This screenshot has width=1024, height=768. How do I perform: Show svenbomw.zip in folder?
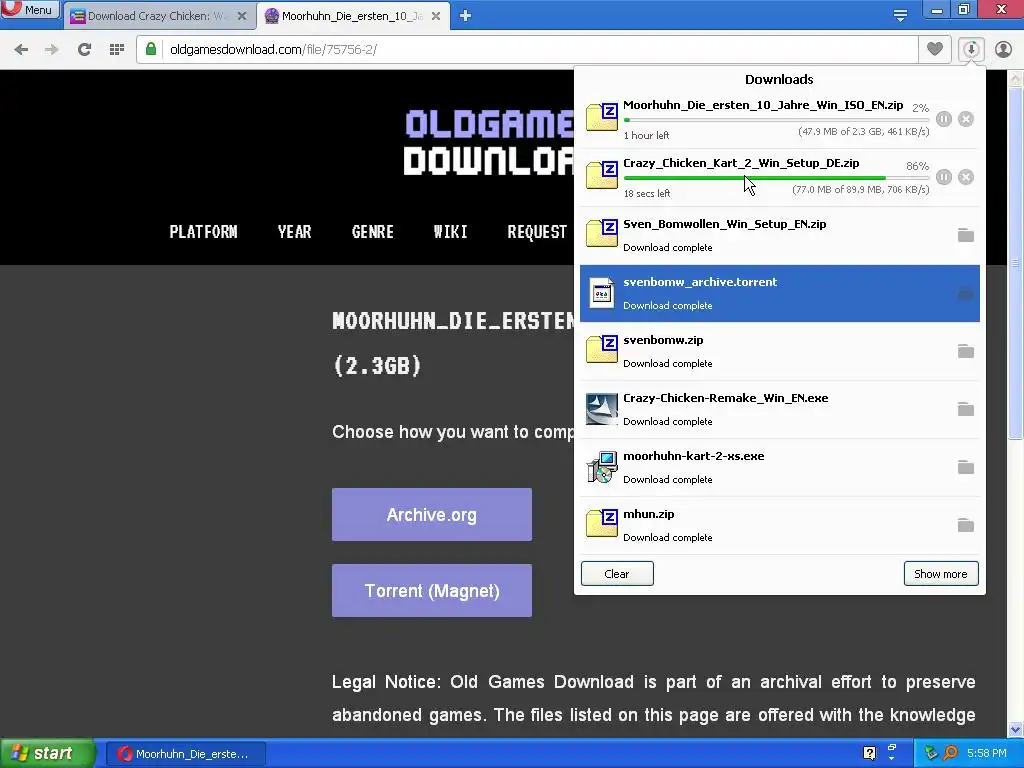[966, 351]
